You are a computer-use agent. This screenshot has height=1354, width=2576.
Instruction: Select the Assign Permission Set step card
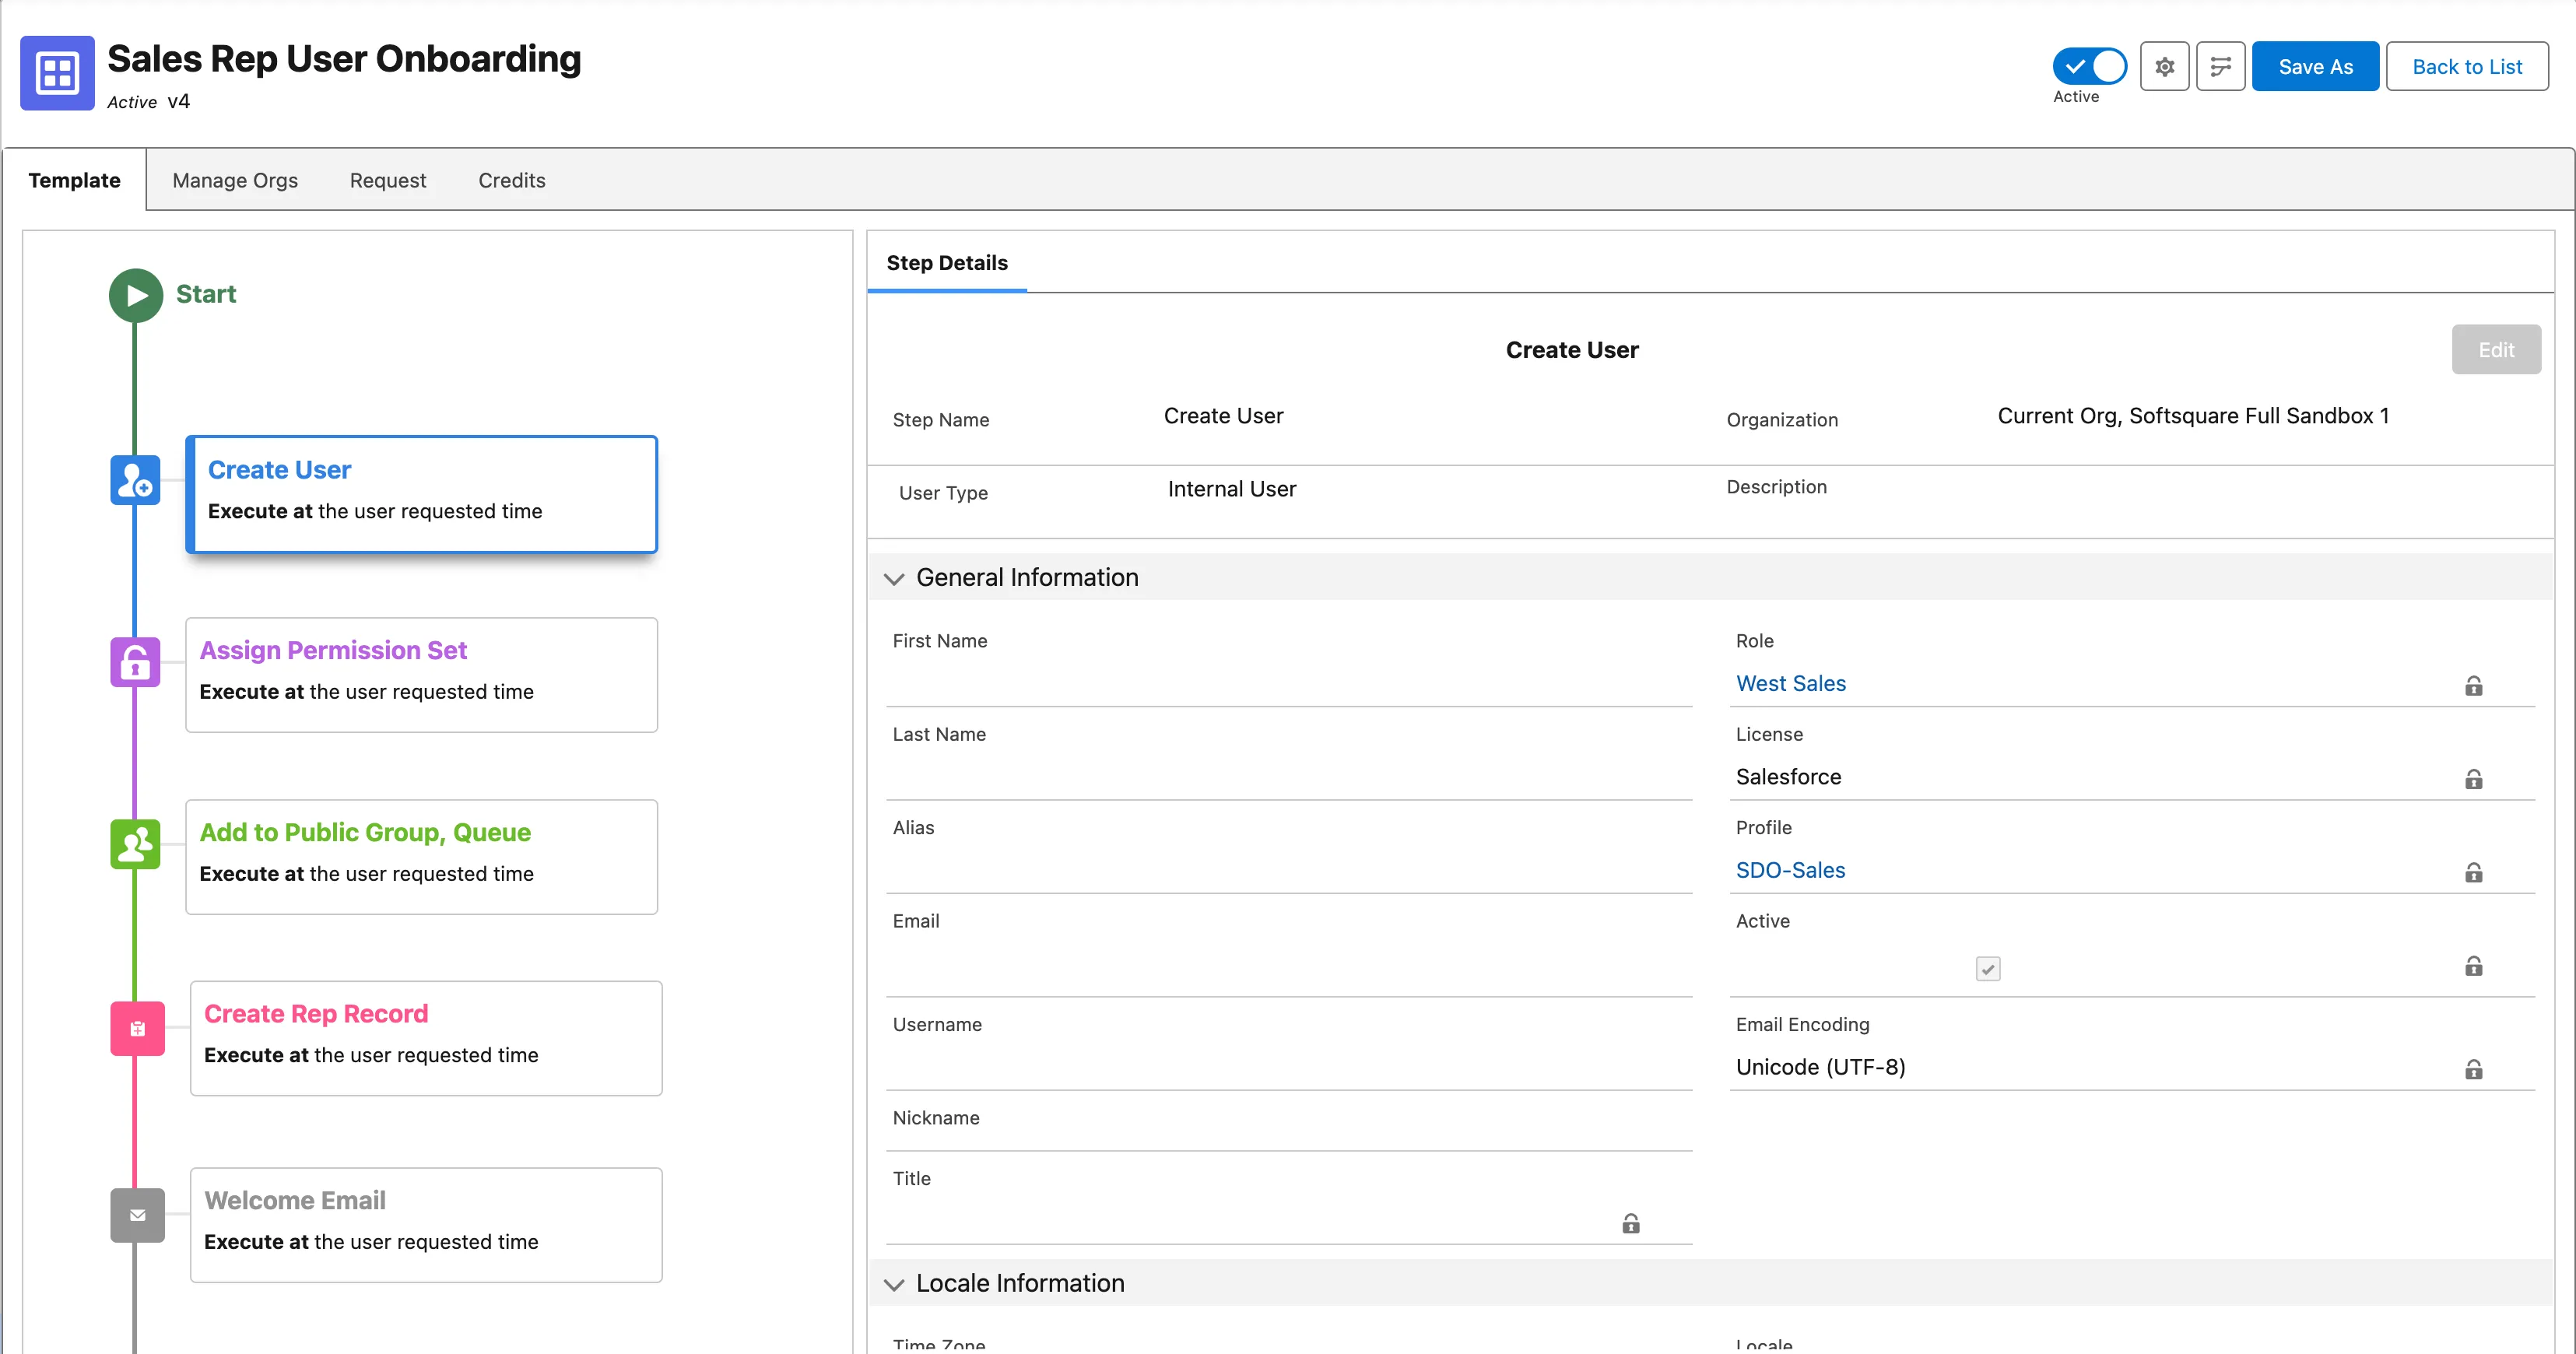pyautogui.click(x=421, y=674)
